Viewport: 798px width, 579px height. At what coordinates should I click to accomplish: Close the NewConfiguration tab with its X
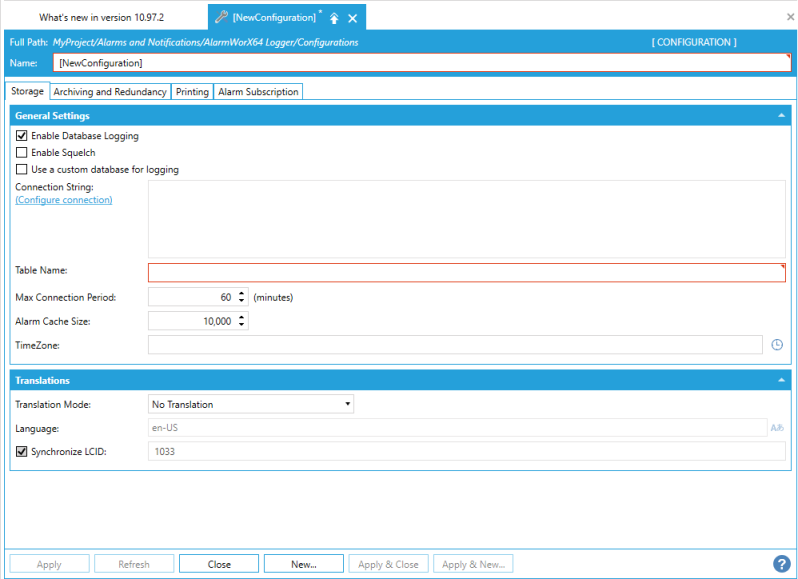click(352, 18)
